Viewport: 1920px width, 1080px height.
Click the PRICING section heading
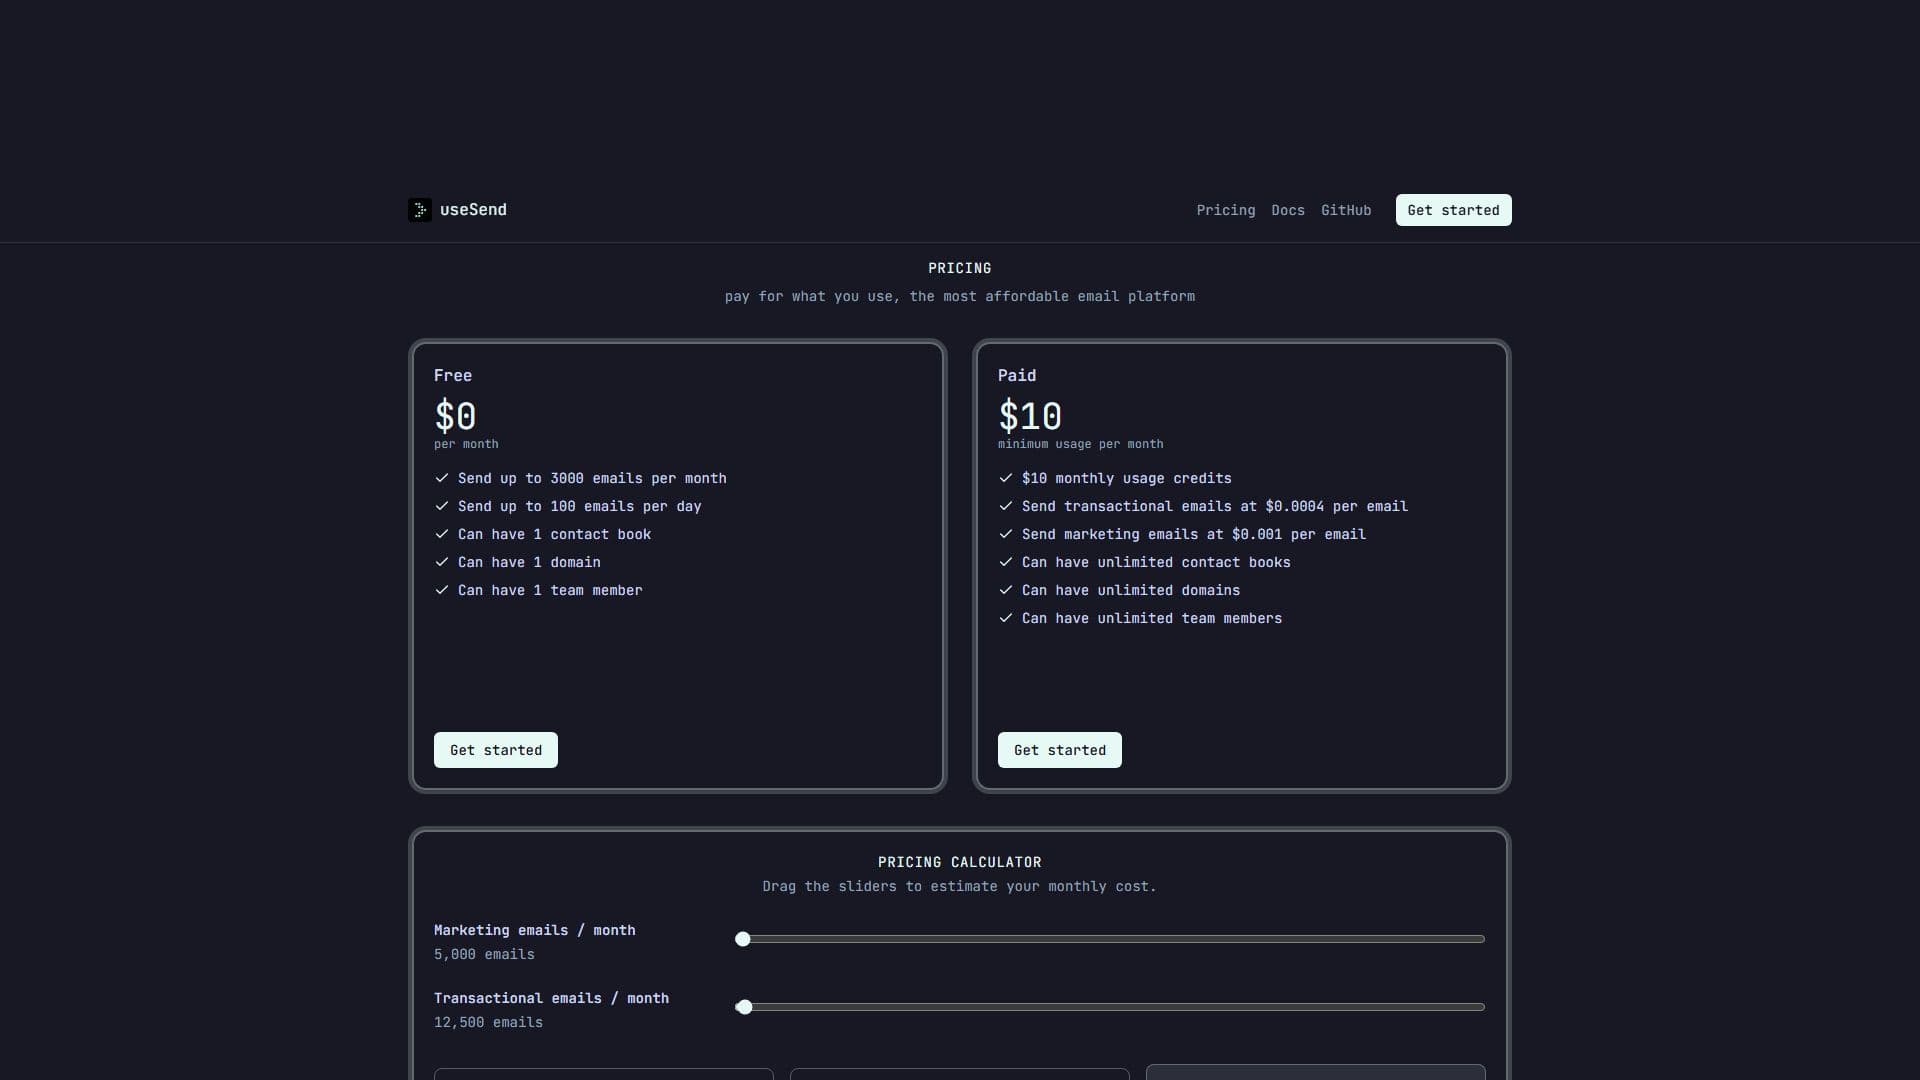960,268
